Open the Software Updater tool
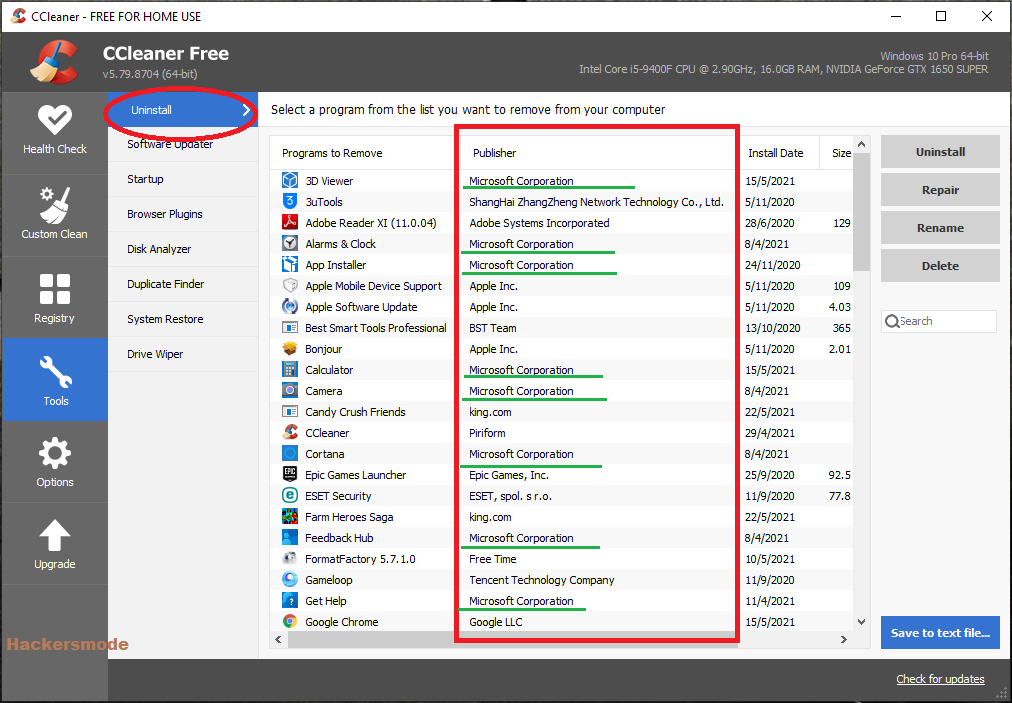The image size is (1012, 703). point(183,144)
